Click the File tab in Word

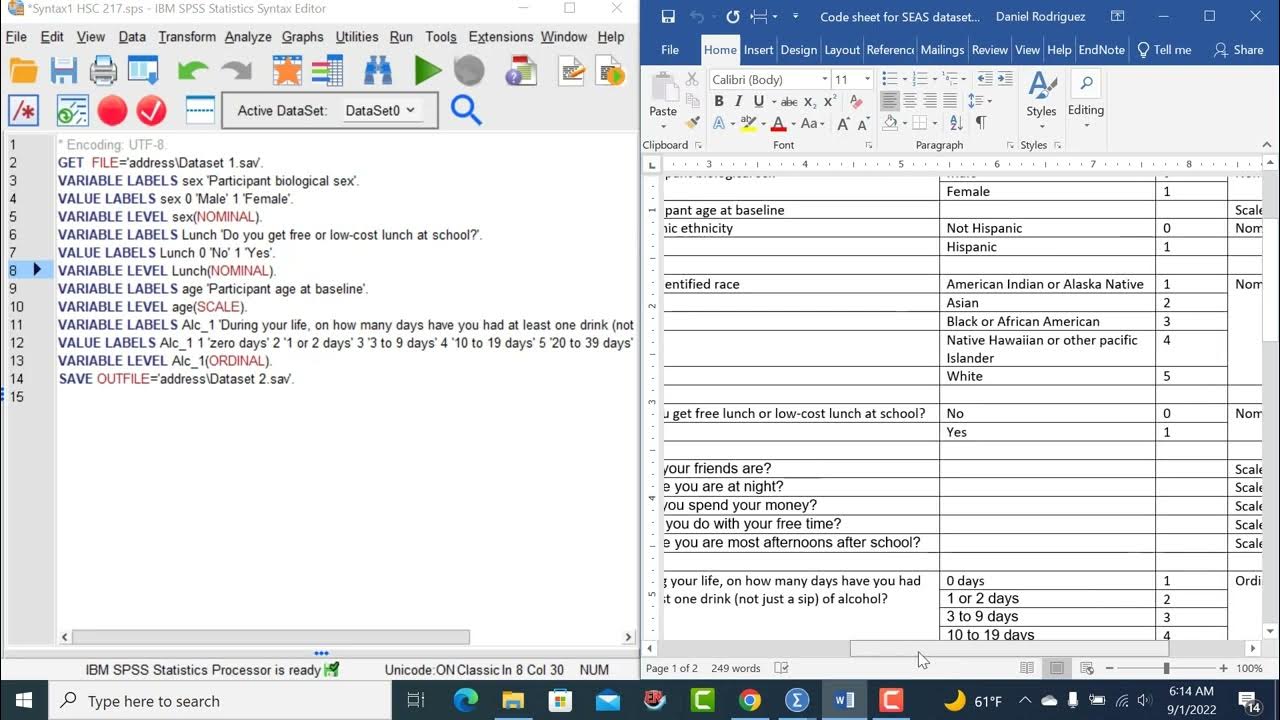[x=670, y=50]
